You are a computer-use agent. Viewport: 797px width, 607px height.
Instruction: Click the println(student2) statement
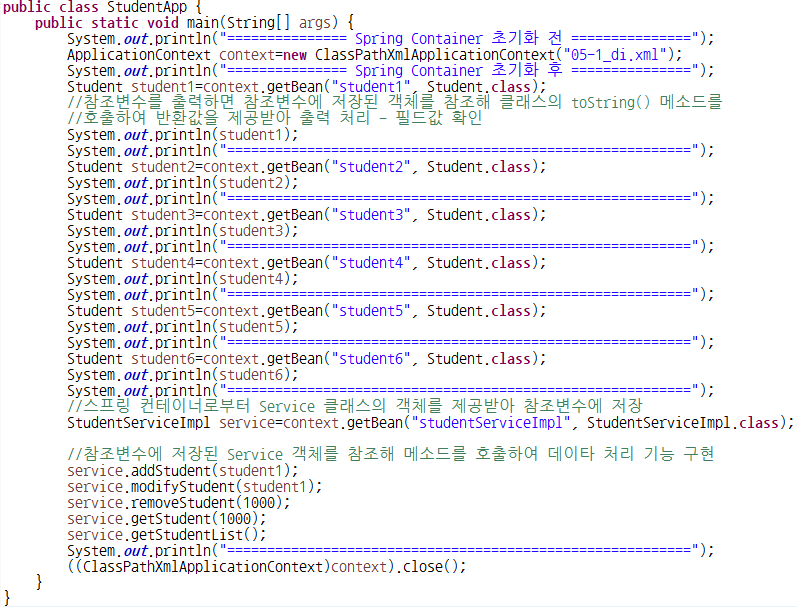point(182,183)
